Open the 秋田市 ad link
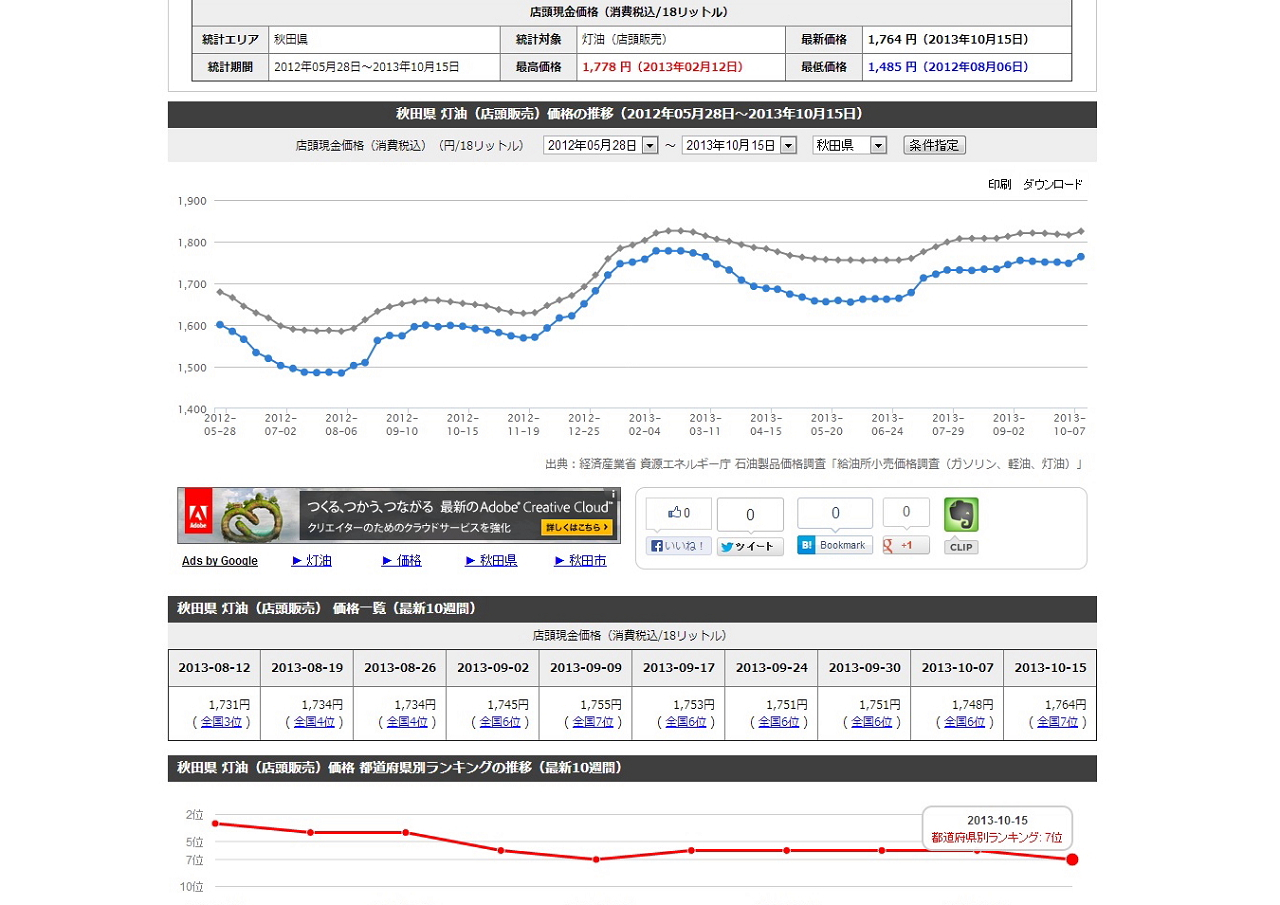Viewport: 1280px width, 905px height. point(580,561)
